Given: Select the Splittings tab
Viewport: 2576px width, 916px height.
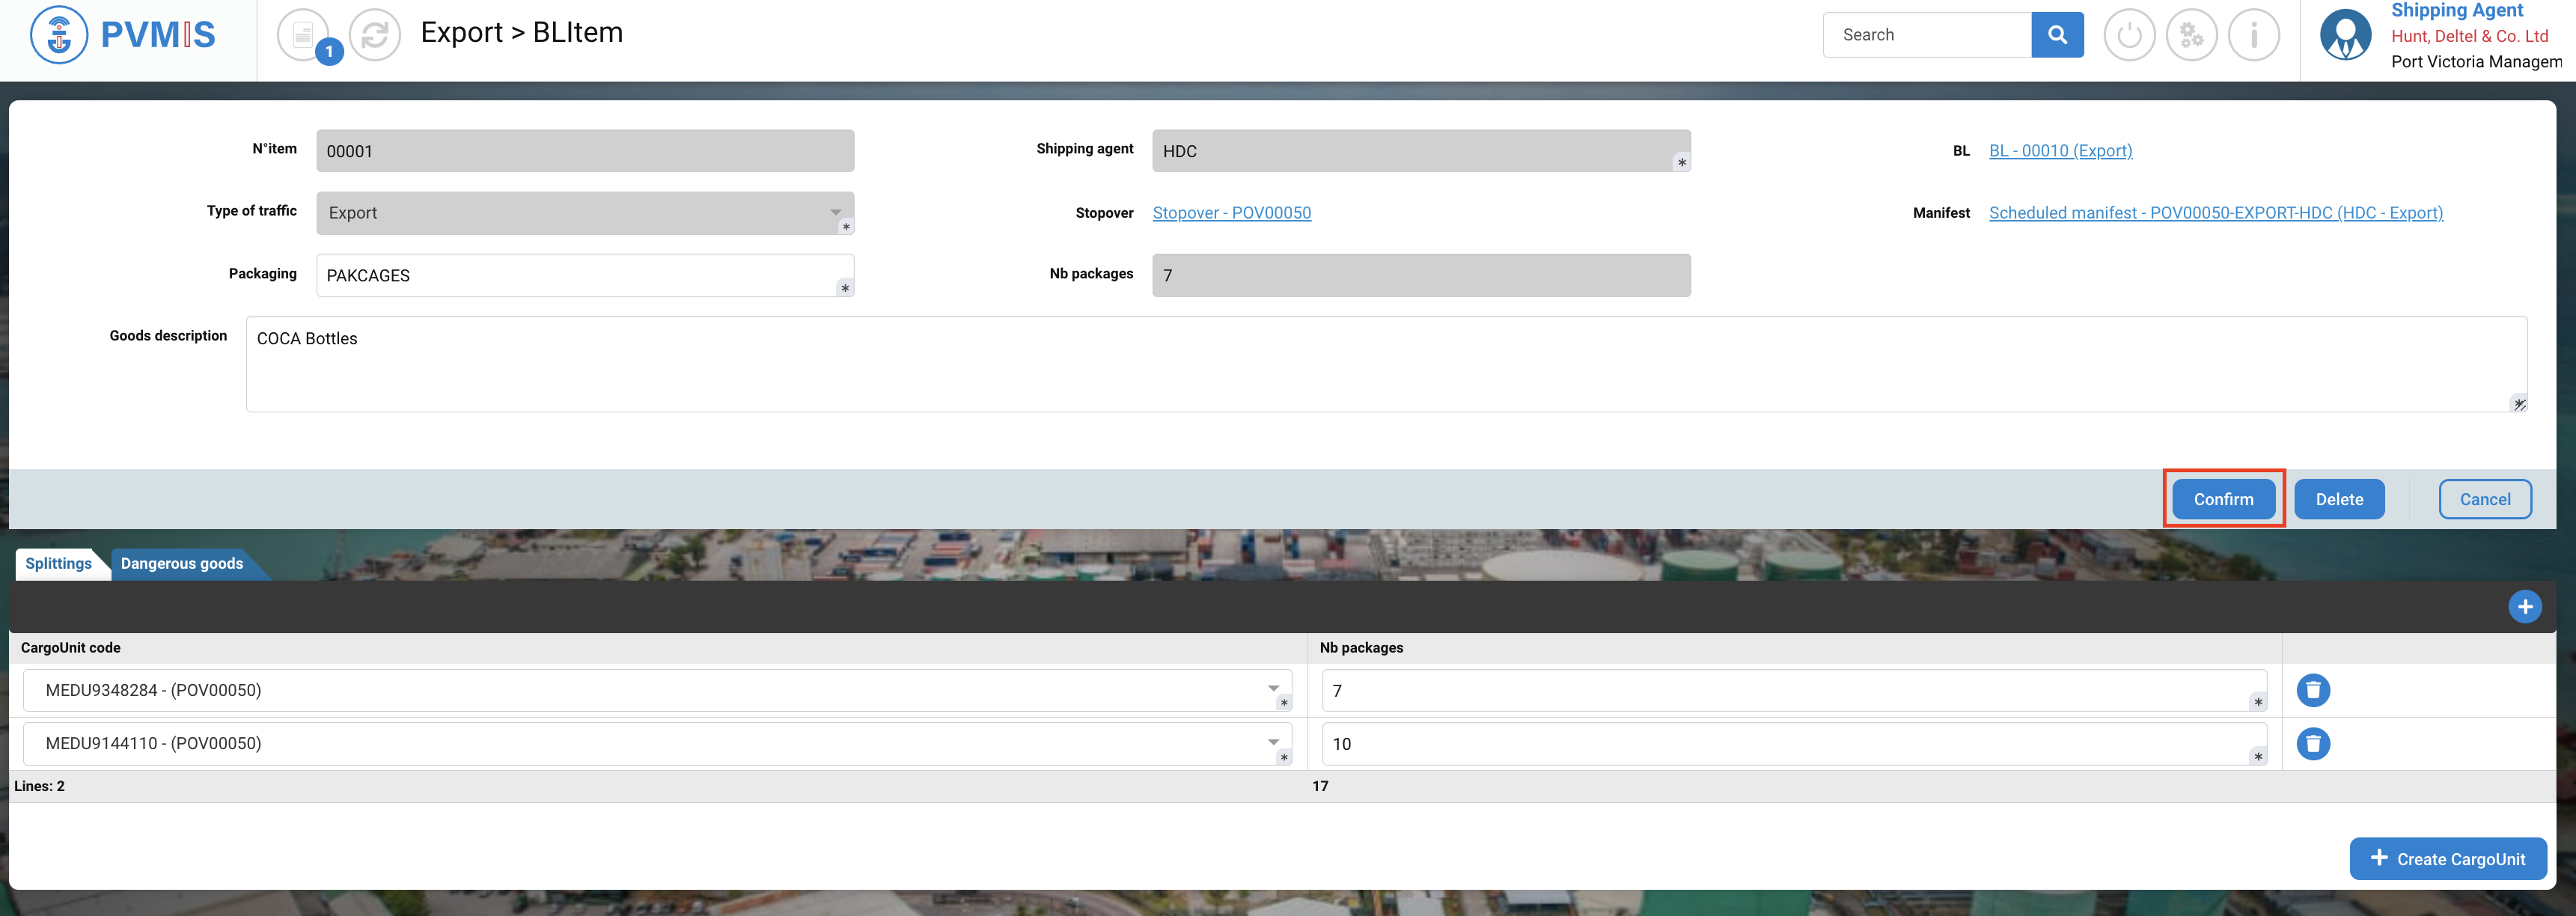Looking at the screenshot, I should pyautogui.click(x=58, y=563).
